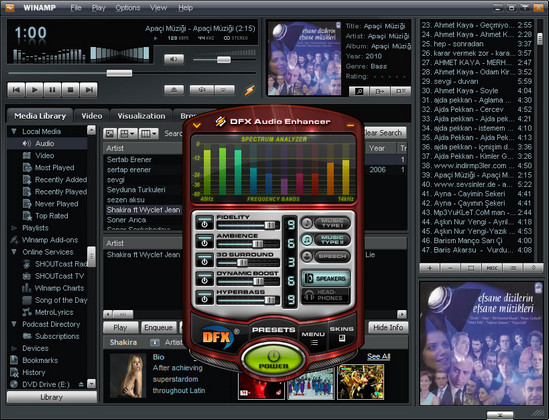The width and height of the screenshot is (549, 420).
Task: Click the Hide Info button
Action: click(388, 328)
